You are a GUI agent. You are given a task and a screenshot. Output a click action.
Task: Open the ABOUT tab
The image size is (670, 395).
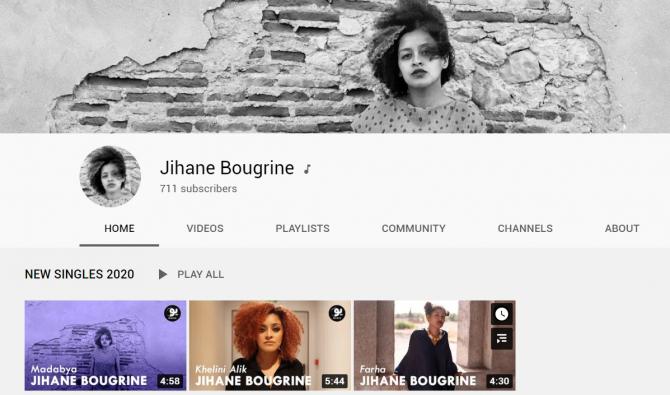(622, 229)
